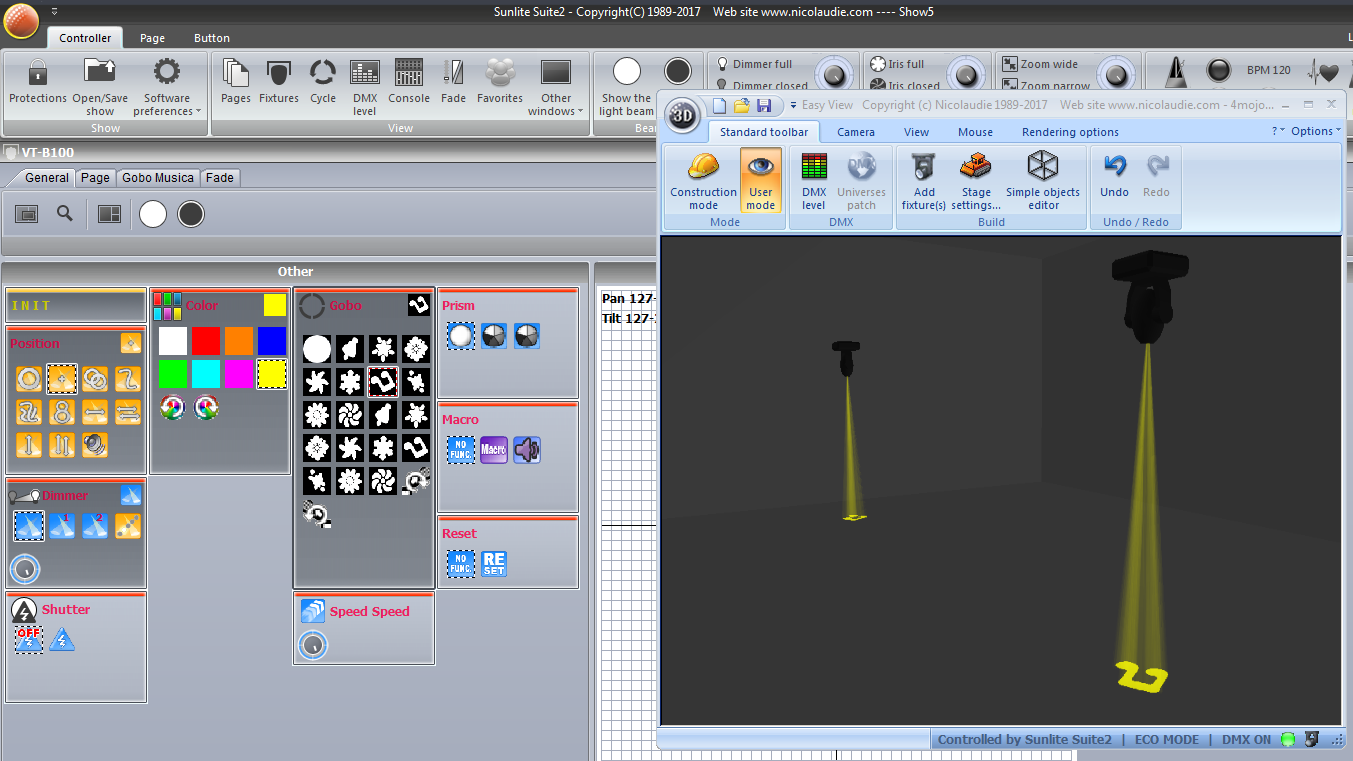Click the white circle button in the VT-B100 toolbar
Image resolution: width=1353 pixels, height=761 pixels.
coord(153,214)
